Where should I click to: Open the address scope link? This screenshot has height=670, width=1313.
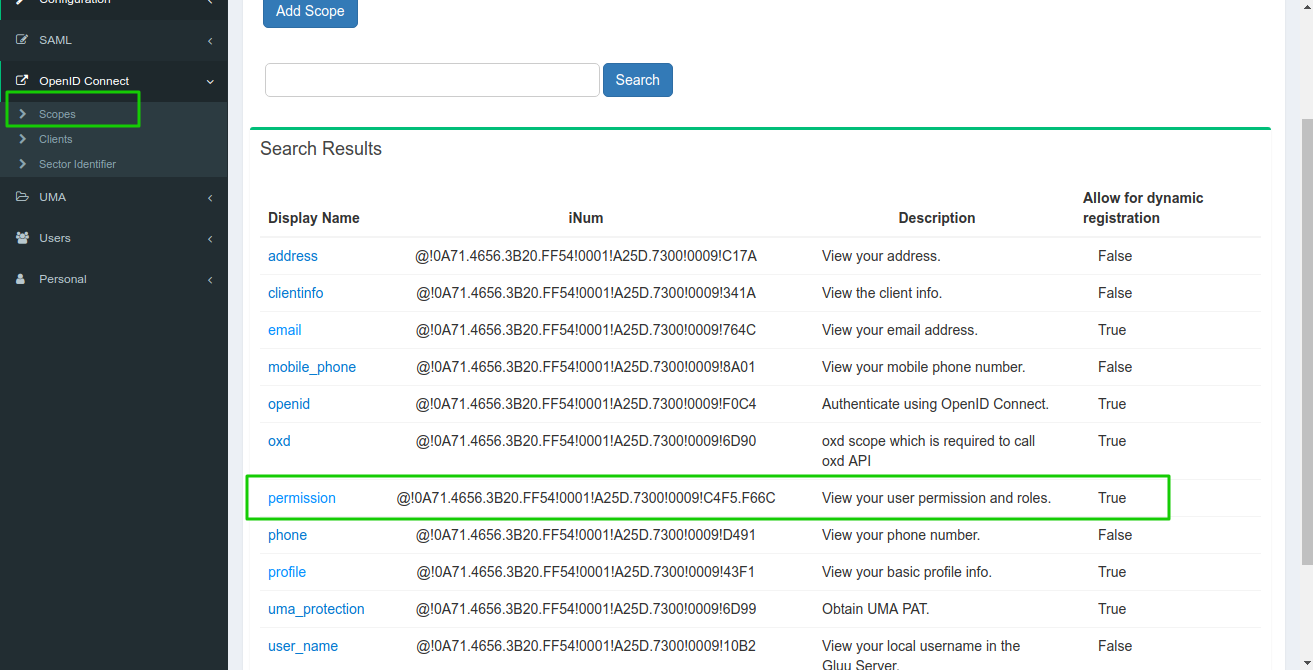point(293,256)
